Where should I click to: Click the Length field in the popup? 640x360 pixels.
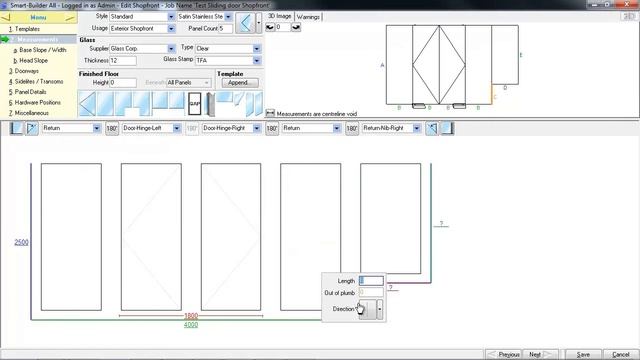371,281
